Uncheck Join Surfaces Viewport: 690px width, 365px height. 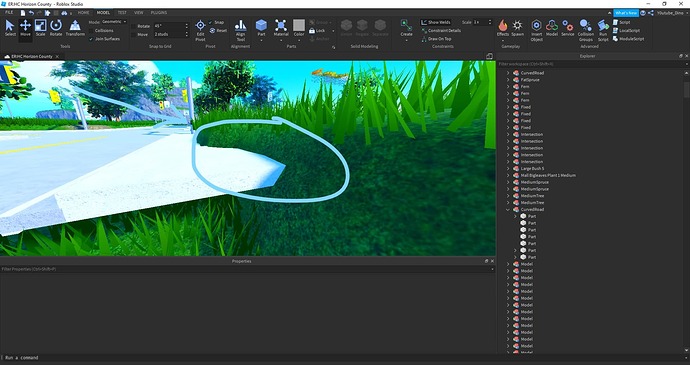(x=91, y=39)
